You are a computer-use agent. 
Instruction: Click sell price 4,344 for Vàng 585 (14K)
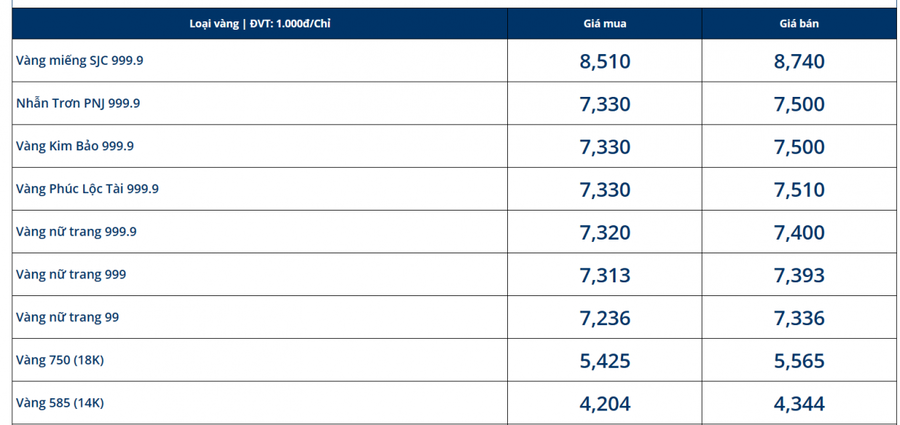799,404
